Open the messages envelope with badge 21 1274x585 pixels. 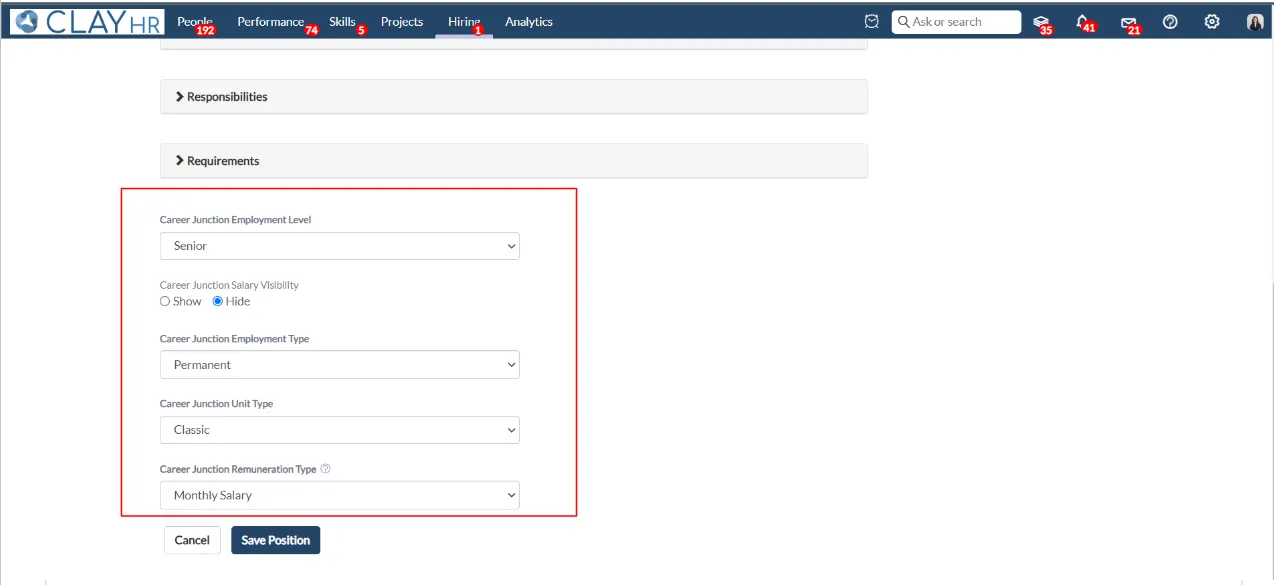point(1129,23)
